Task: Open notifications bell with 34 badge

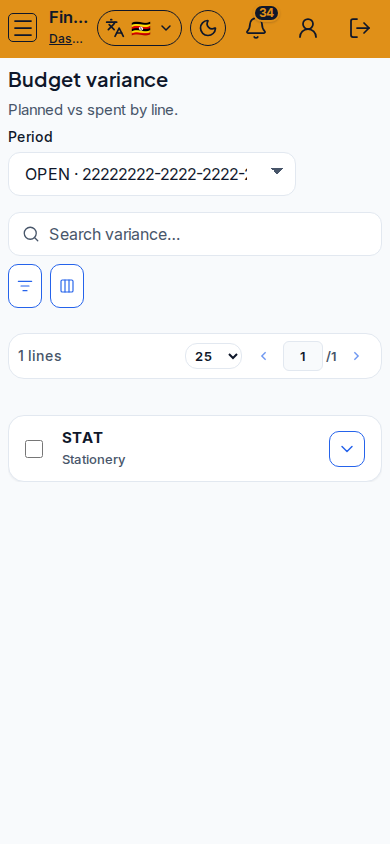Action: [256, 28]
